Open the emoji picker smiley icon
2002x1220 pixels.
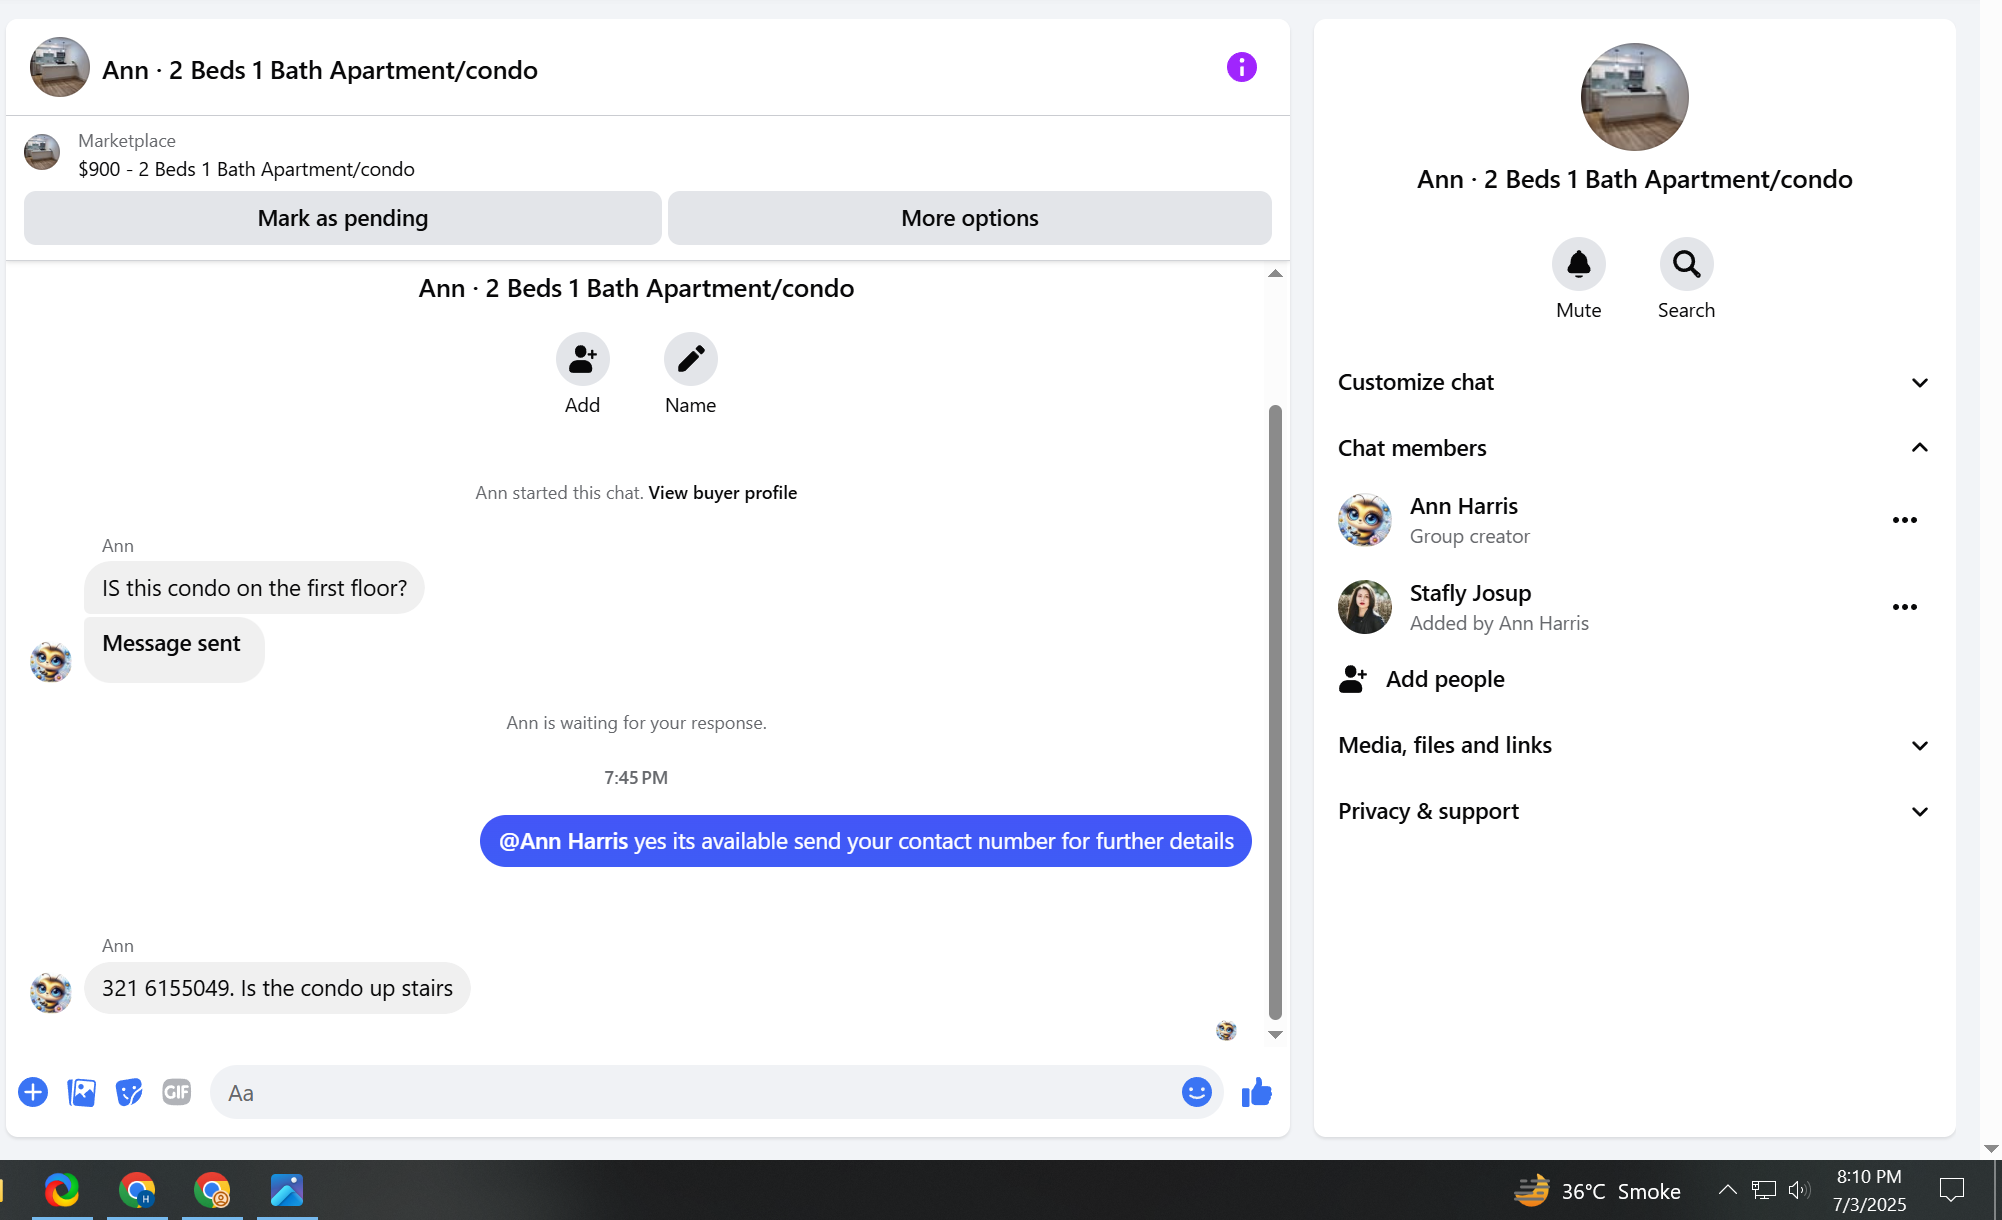pyautogui.click(x=1196, y=1092)
